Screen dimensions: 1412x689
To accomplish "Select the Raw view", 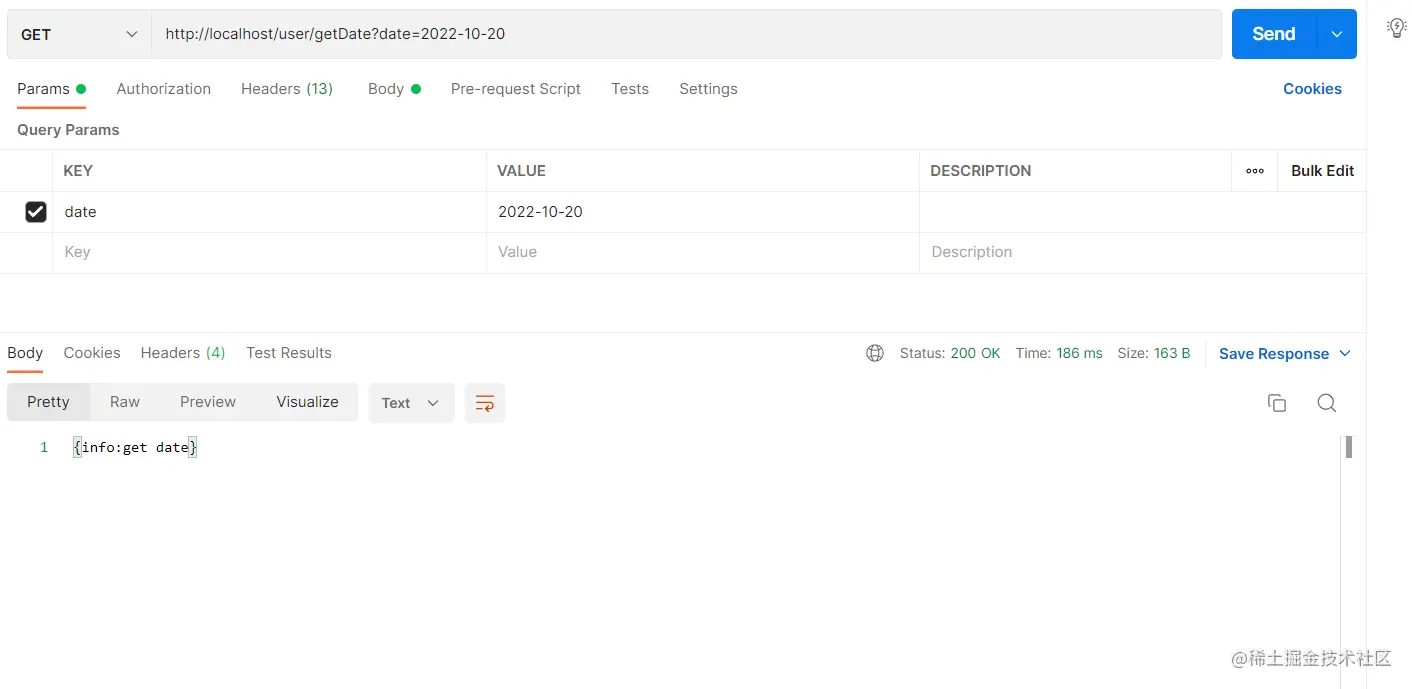I will (x=125, y=402).
